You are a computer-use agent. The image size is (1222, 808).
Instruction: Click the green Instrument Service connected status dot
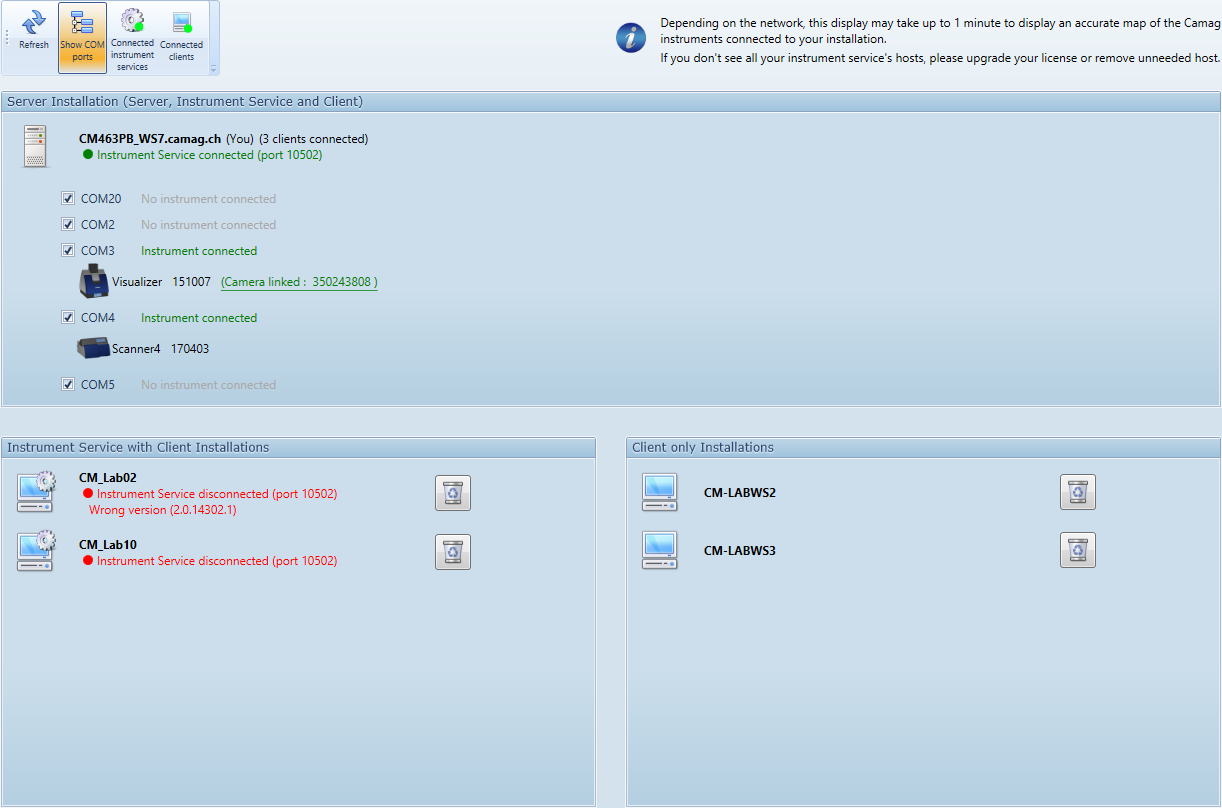click(88, 155)
